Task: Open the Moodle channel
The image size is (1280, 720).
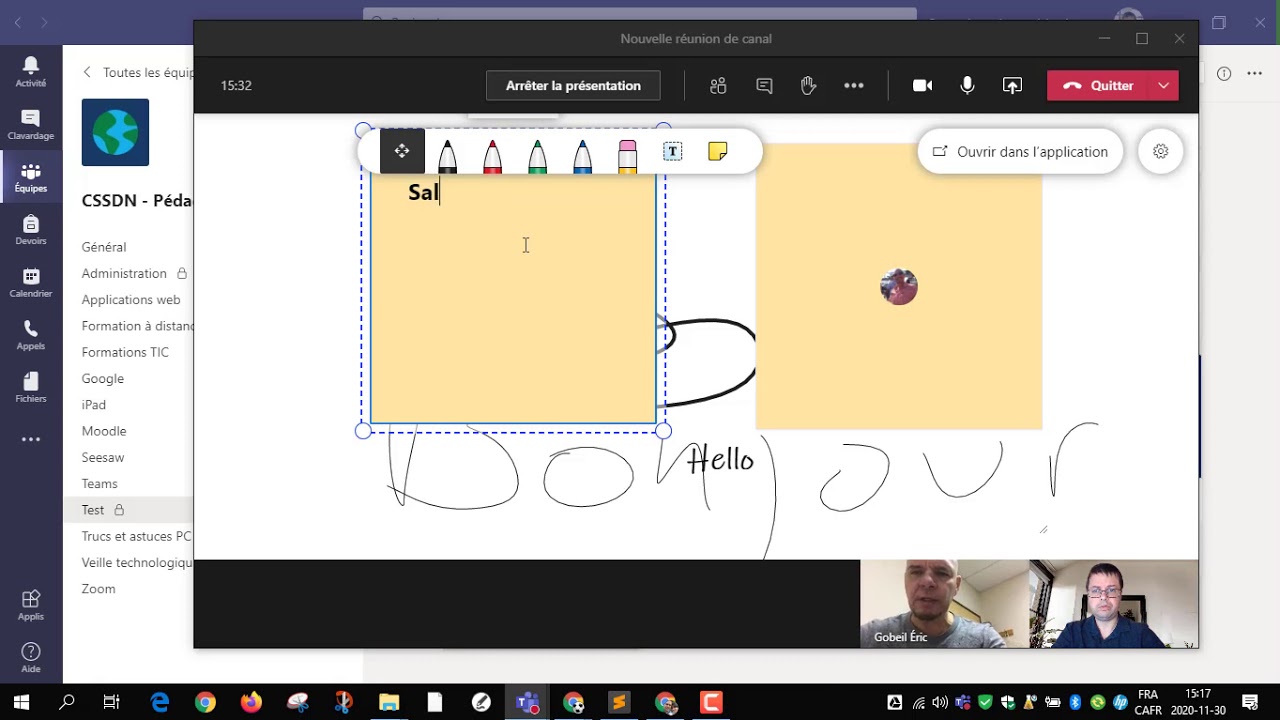Action: click(x=104, y=431)
